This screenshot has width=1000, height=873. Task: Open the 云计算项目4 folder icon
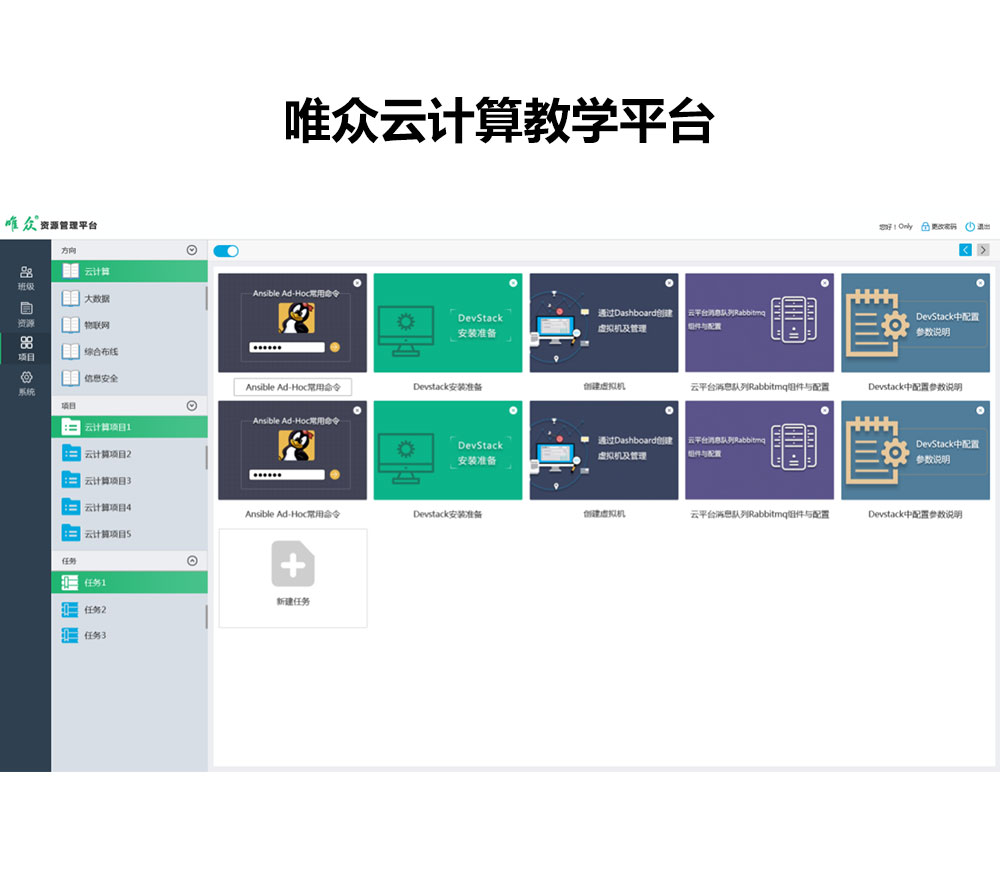(x=71, y=507)
